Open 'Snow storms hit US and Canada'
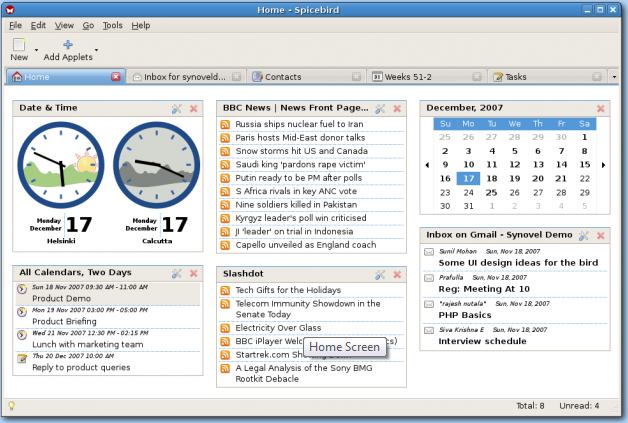The height and width of the screenshot is (423, 628). point(301,151)
